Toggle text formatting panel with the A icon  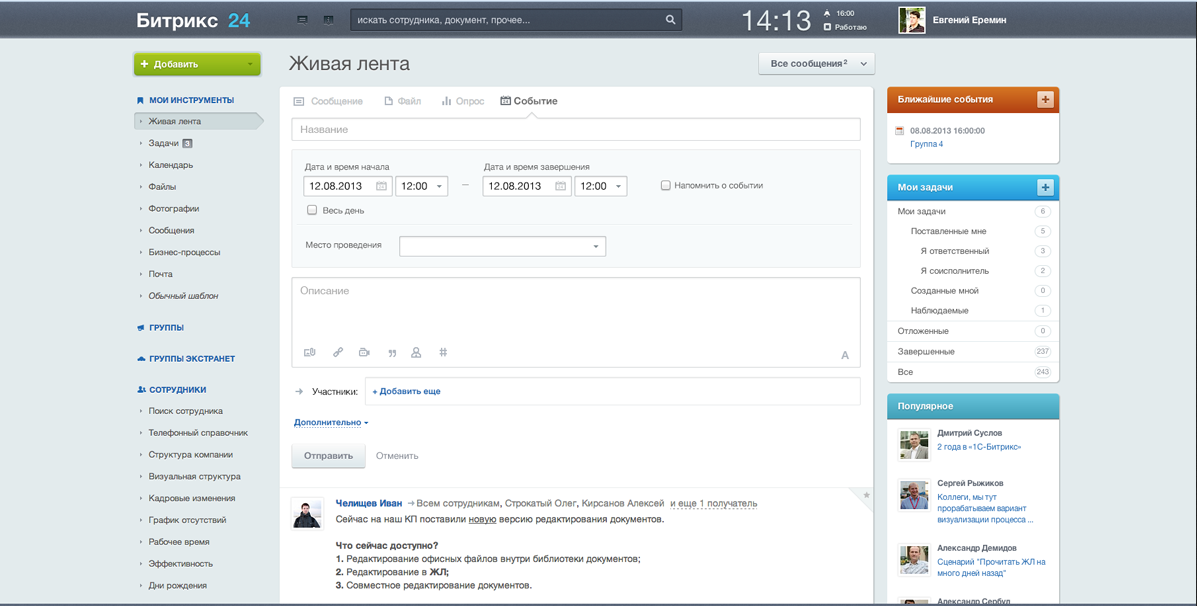(x=844, y=355)
